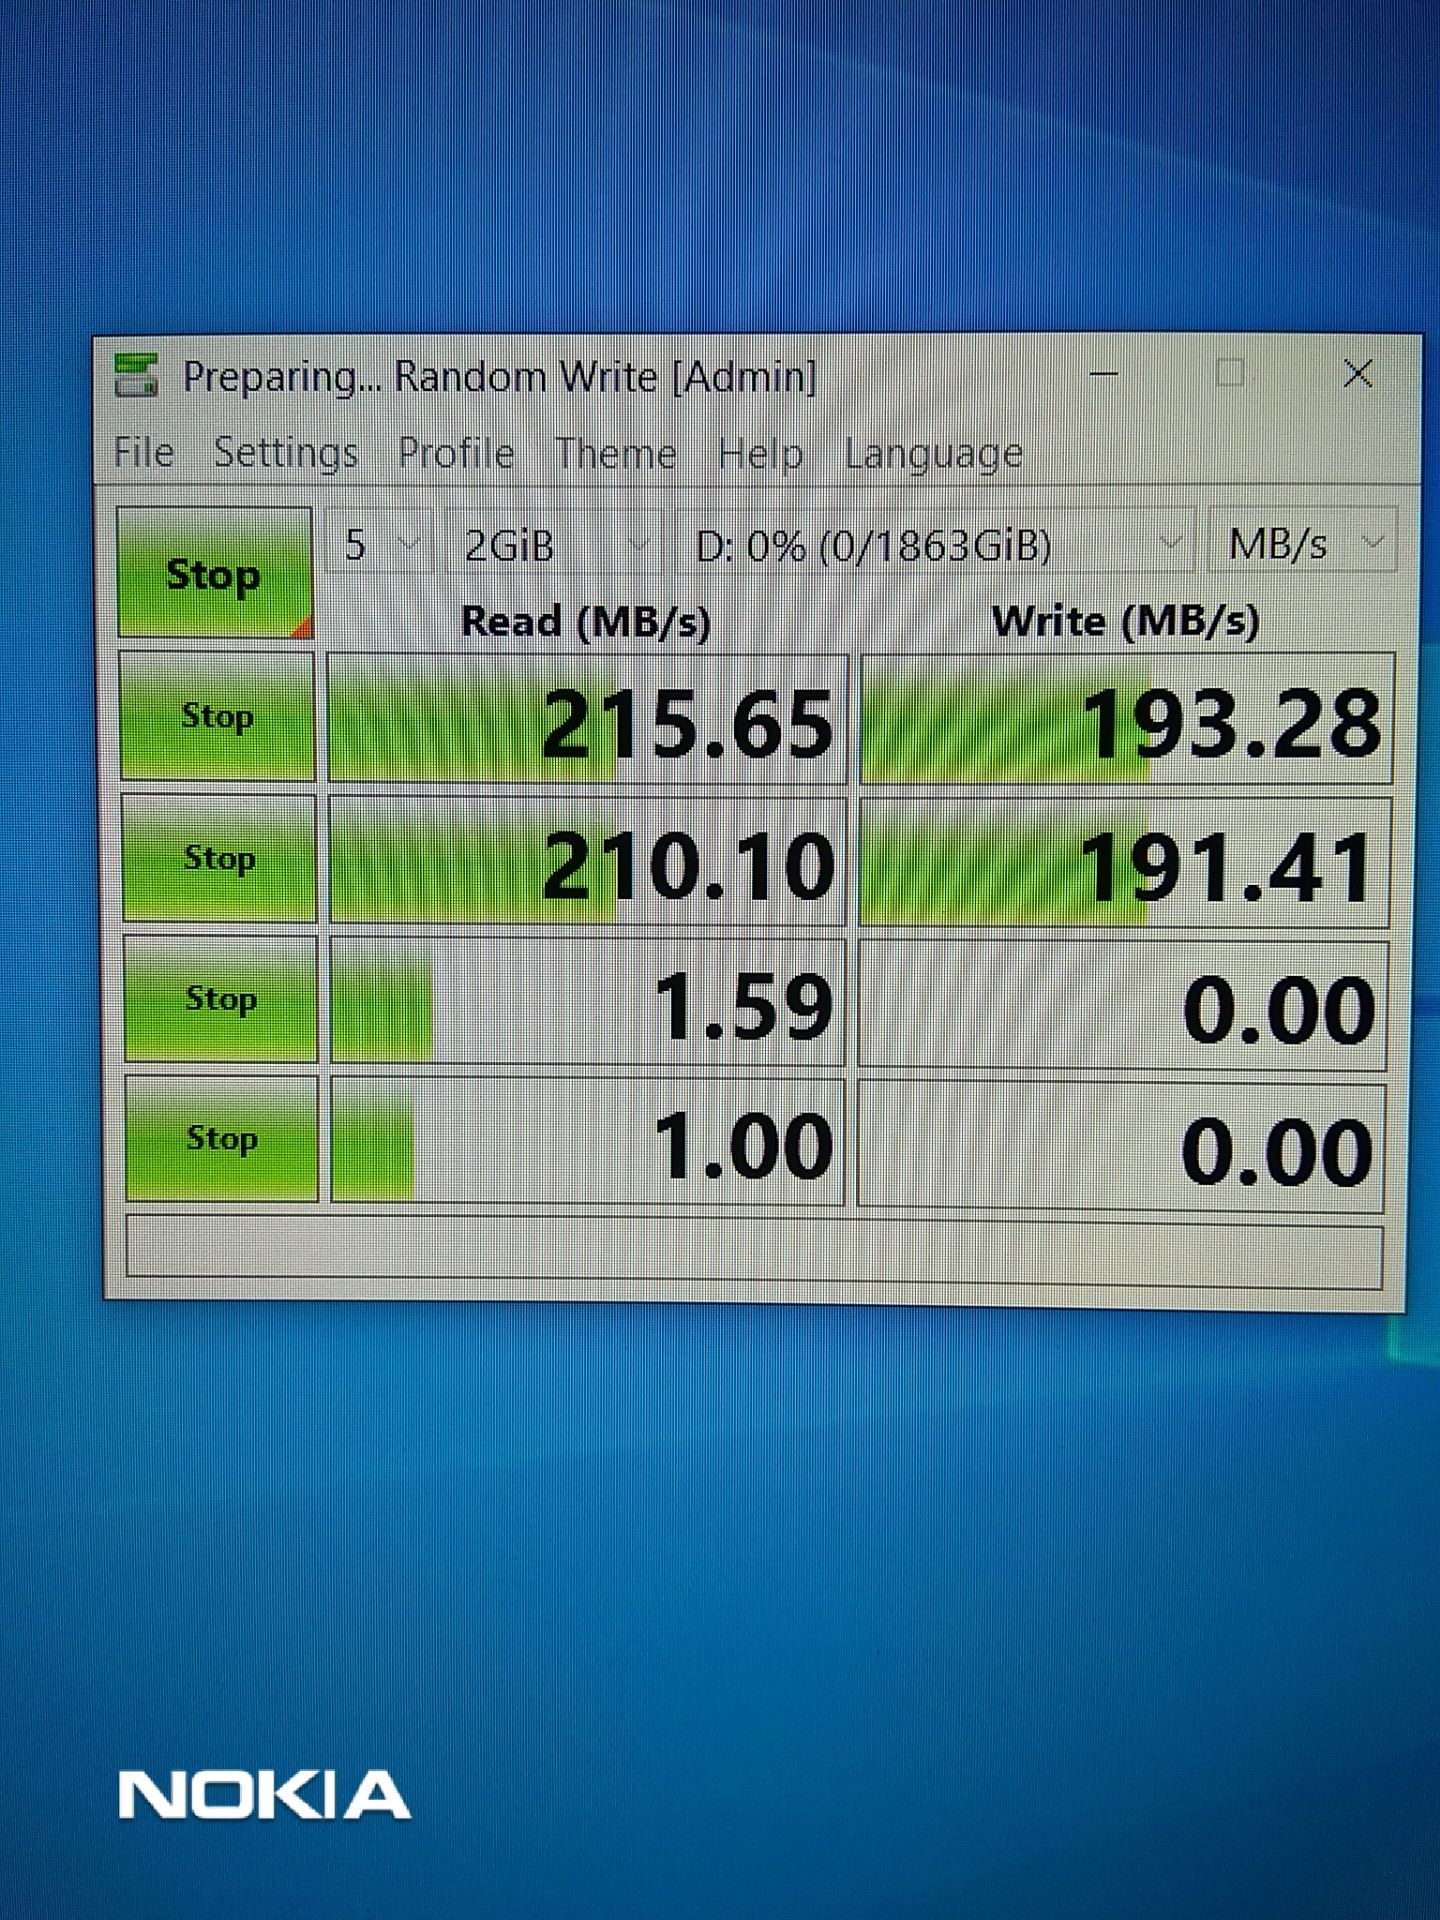Stop the third row test showing 1.59
The height and width of the screenshot is (1920, 1440).
click(x=221, y=999)
